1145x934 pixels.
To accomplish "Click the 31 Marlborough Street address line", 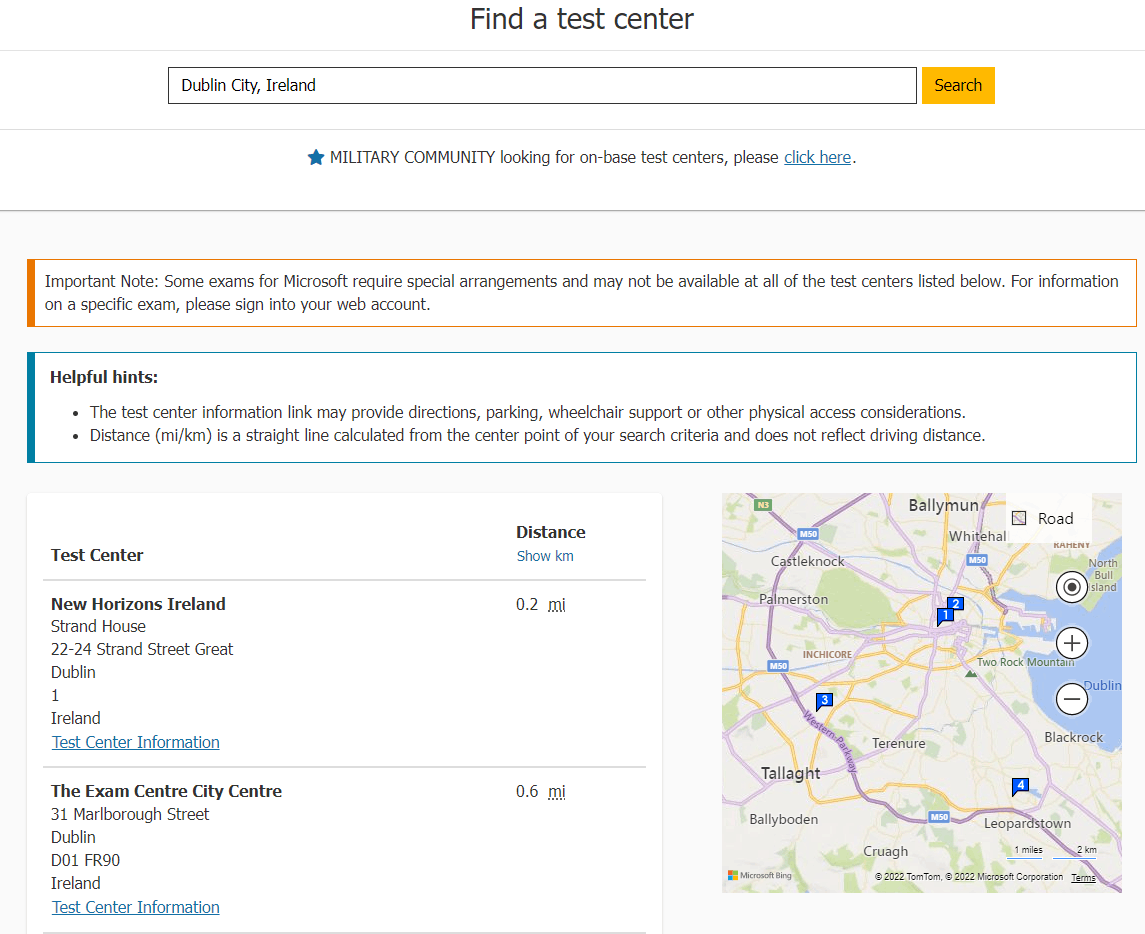I will 130,814.
